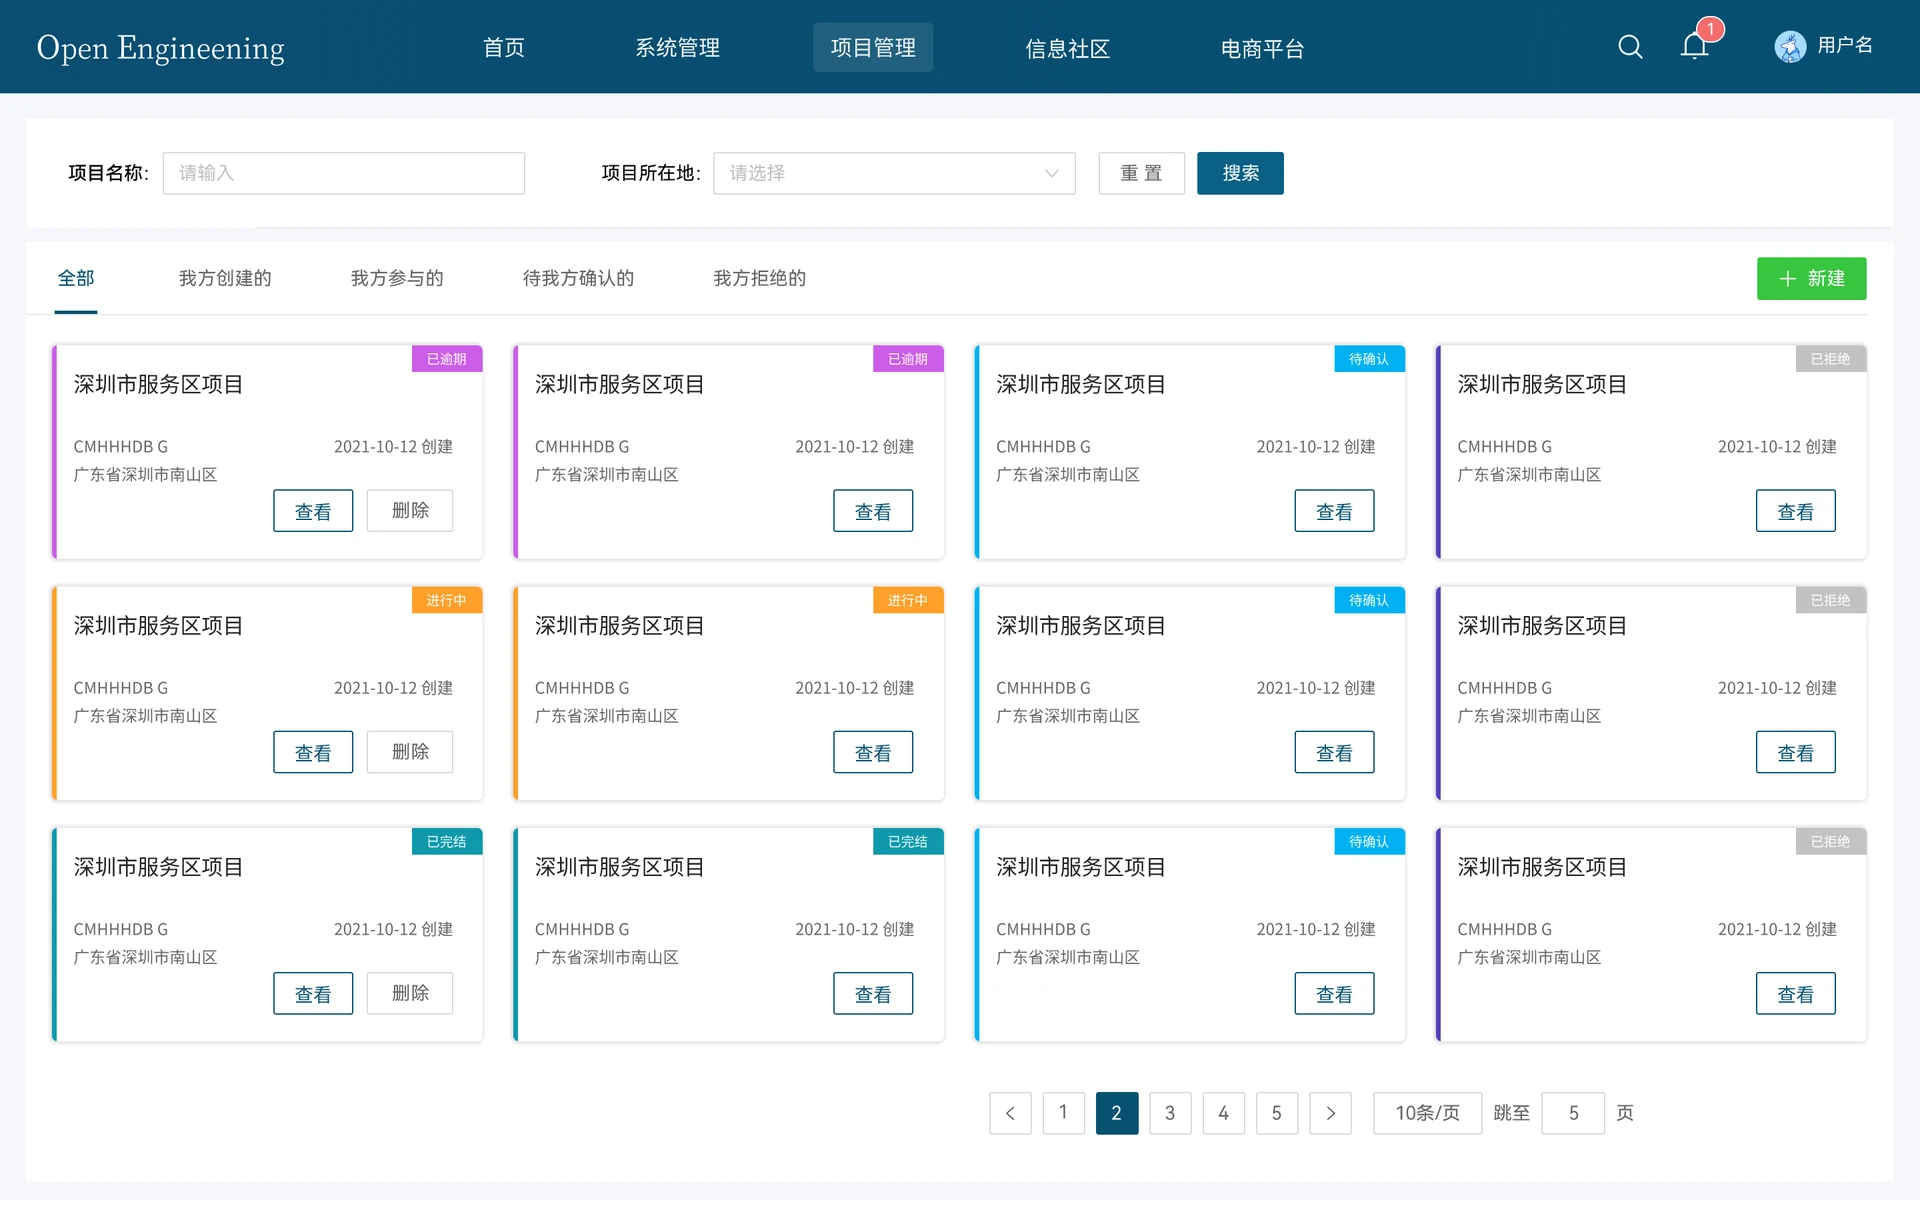The height and width of the screenshot is (1208, 1920).
Task: Click 查看 on second 已逾期 card
Action: (x=873, y=511)
